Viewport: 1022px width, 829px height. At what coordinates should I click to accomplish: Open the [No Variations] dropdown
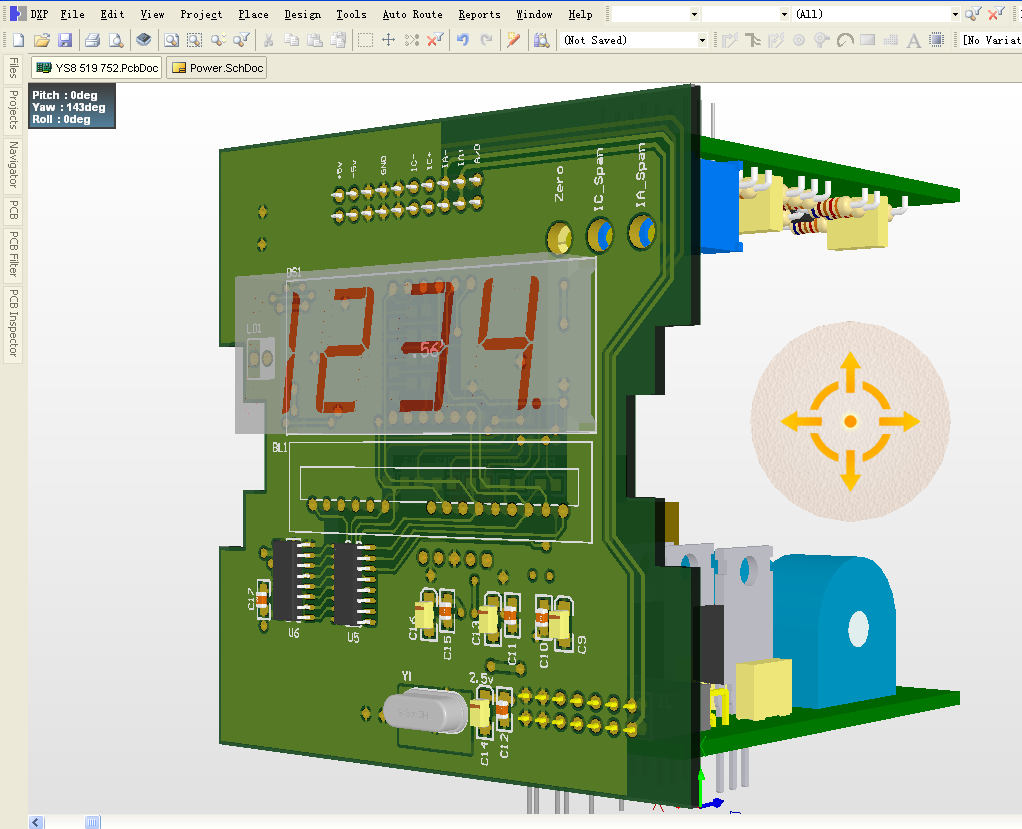pyautogui.click(x=991, y=40)
